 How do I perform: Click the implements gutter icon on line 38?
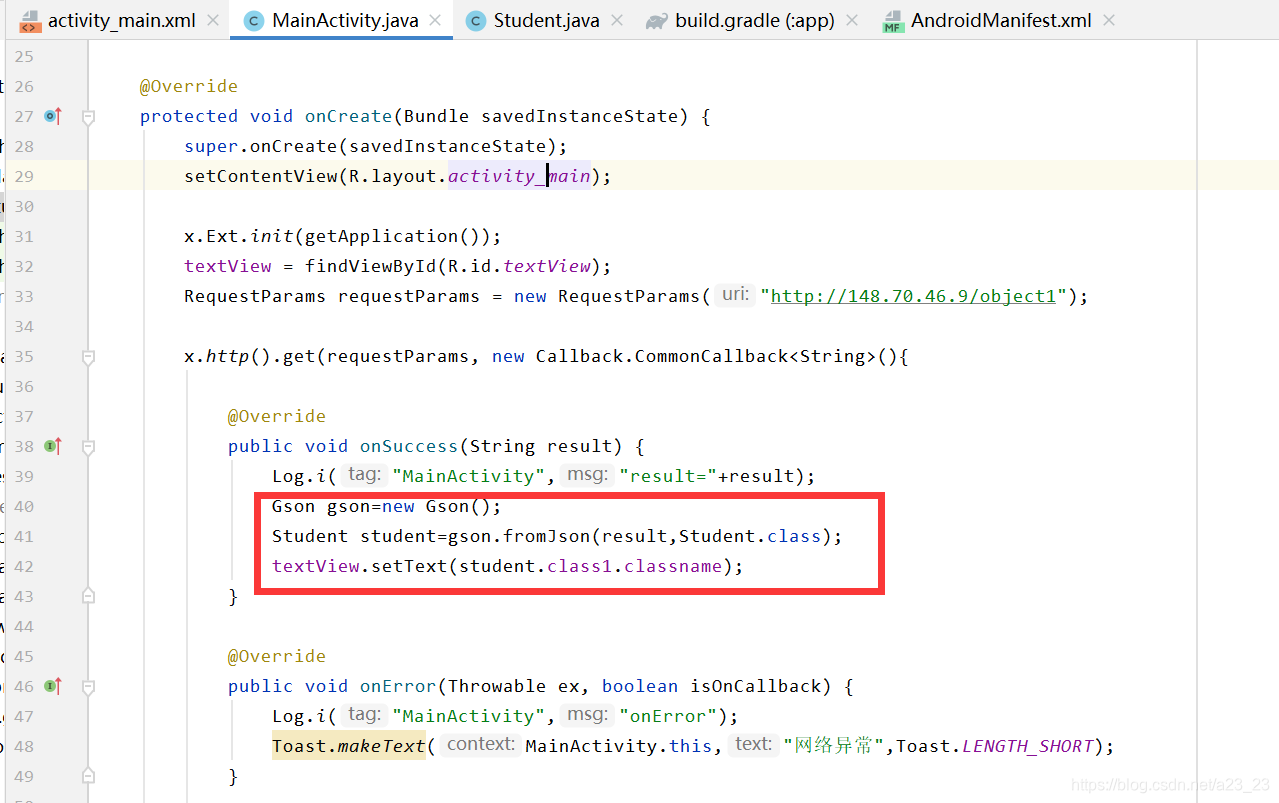click(53, 446)
